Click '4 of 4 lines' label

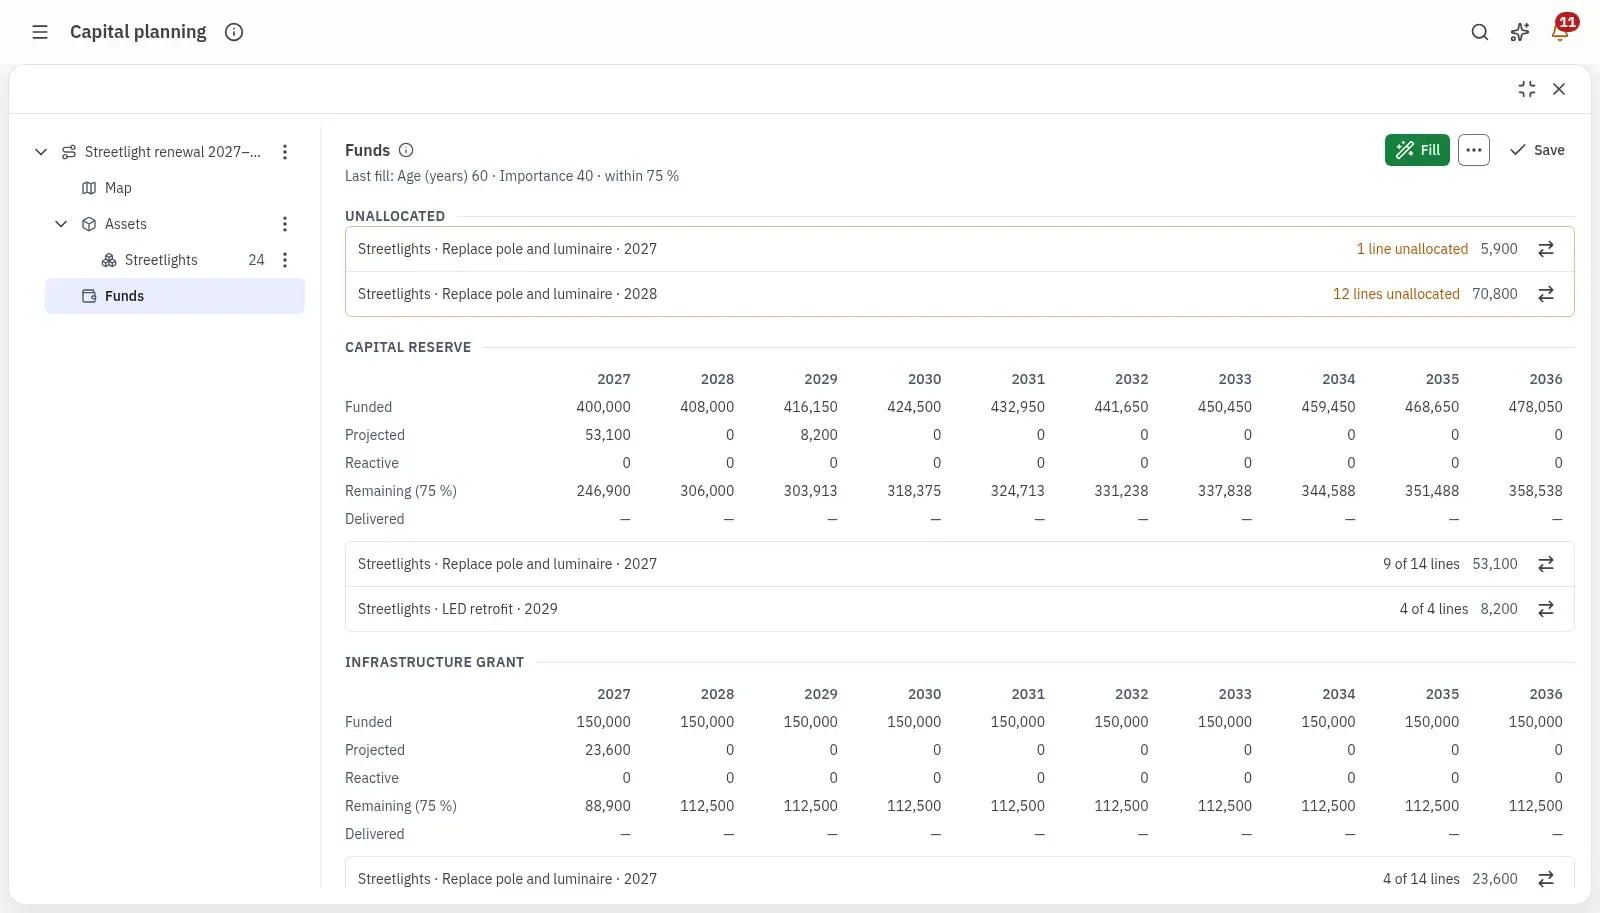coord(1434,609)
